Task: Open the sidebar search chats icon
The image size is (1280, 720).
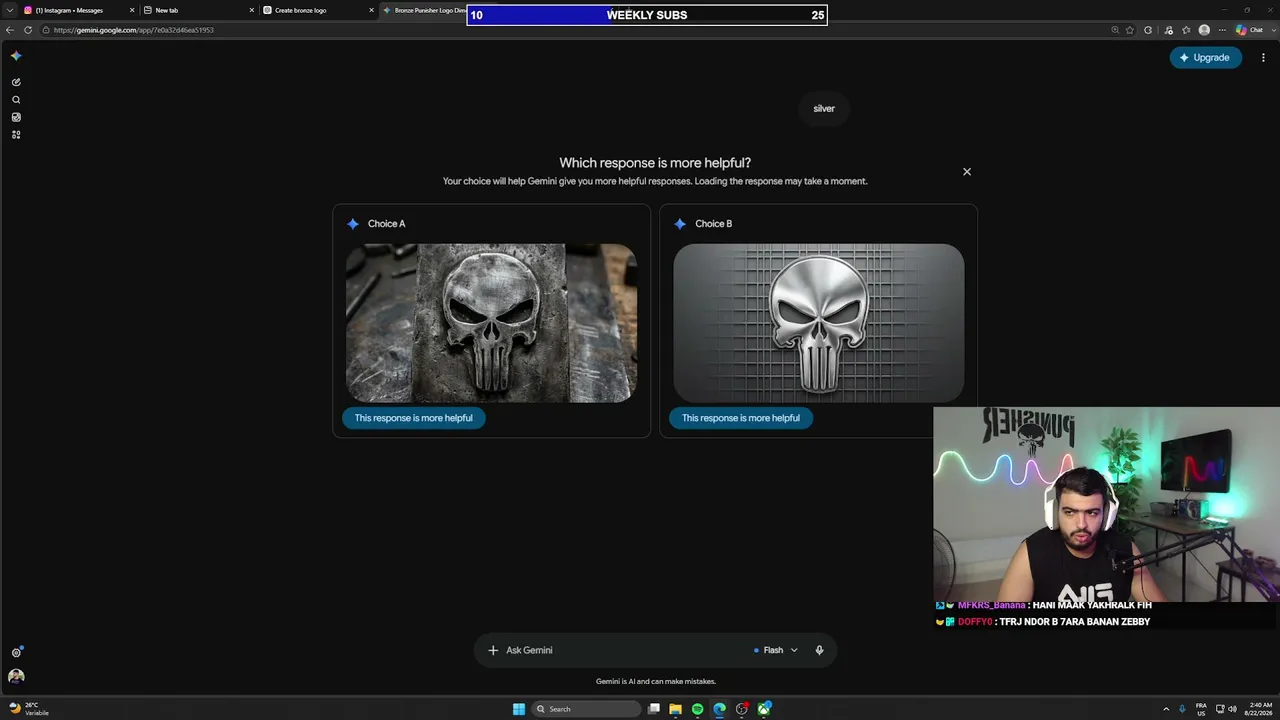Action: click(x=16, y=100)
